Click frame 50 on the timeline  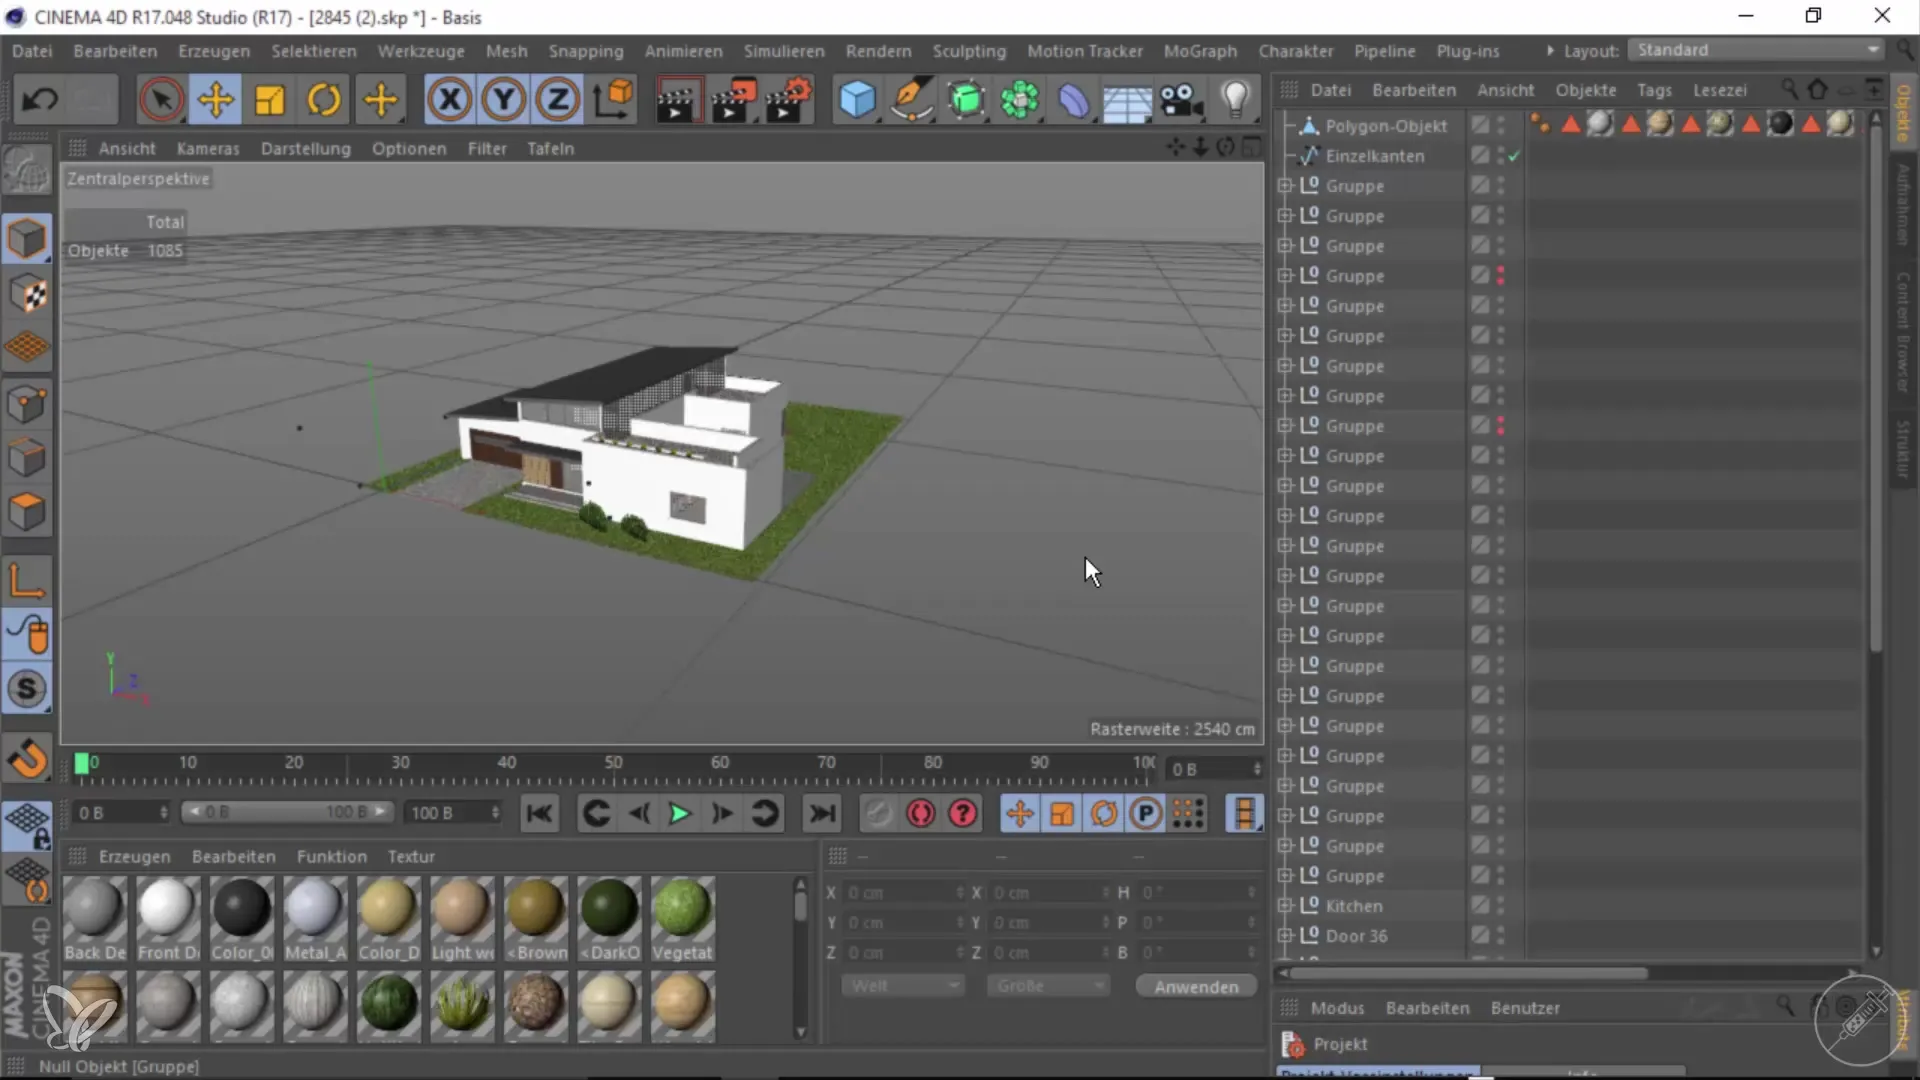[613, 763]
